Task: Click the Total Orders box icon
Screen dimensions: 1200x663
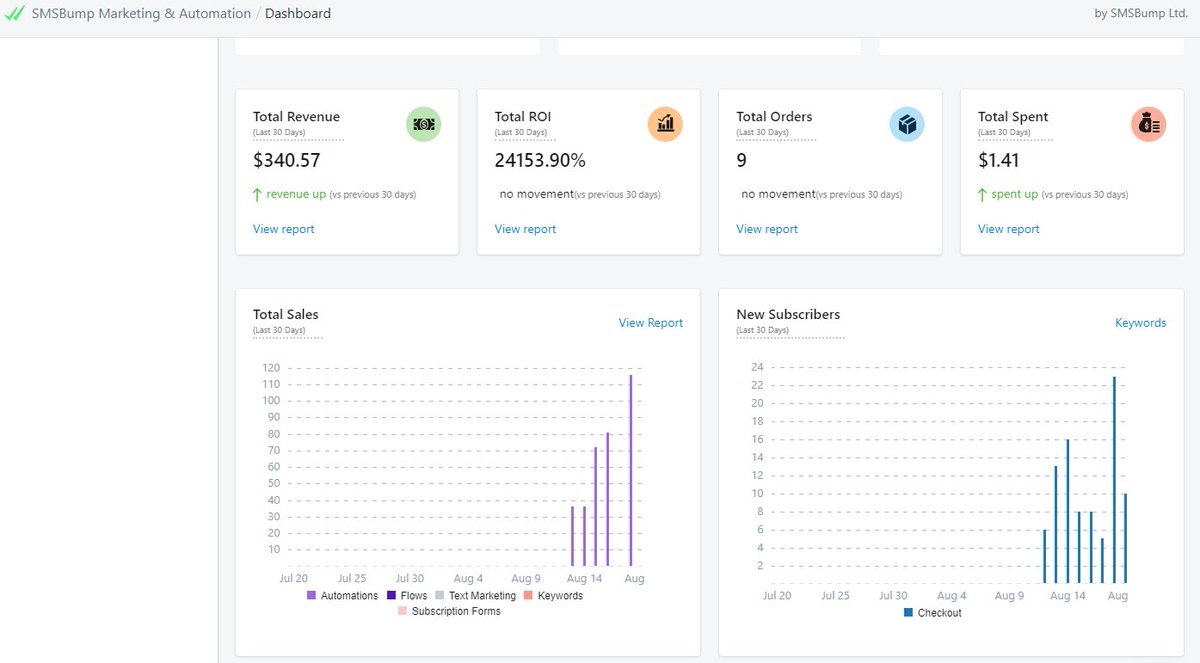Action: 907,124
